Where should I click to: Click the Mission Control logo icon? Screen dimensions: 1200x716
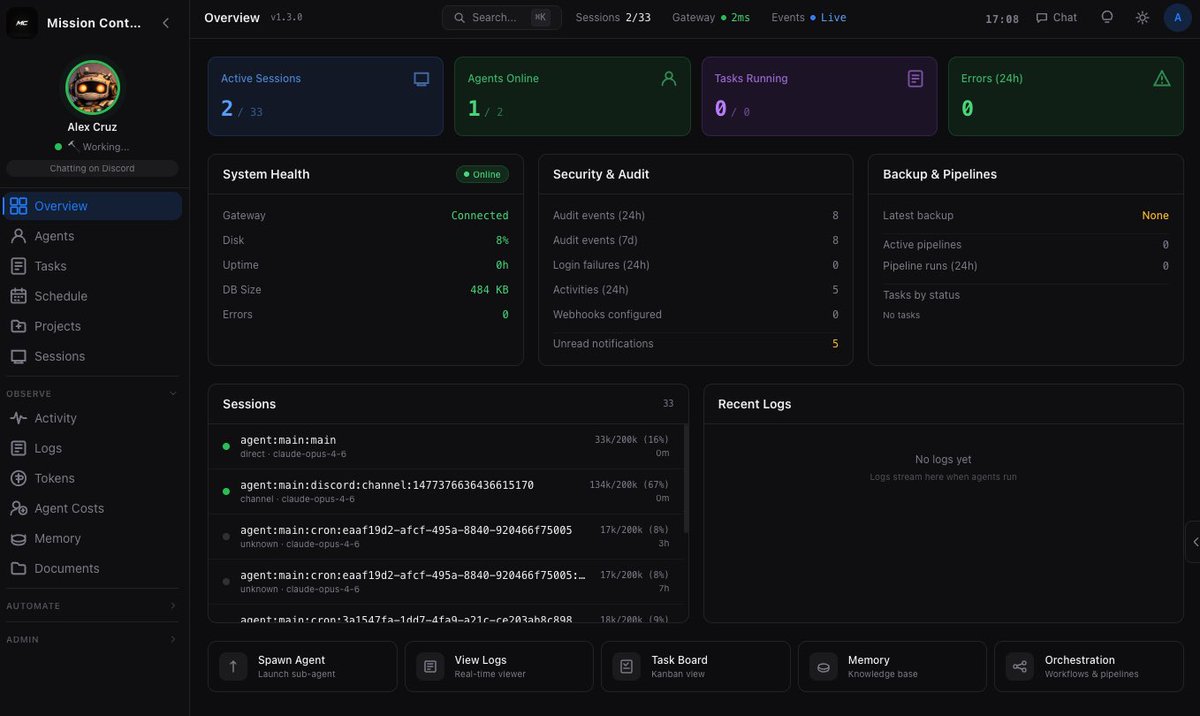point(22,22)
